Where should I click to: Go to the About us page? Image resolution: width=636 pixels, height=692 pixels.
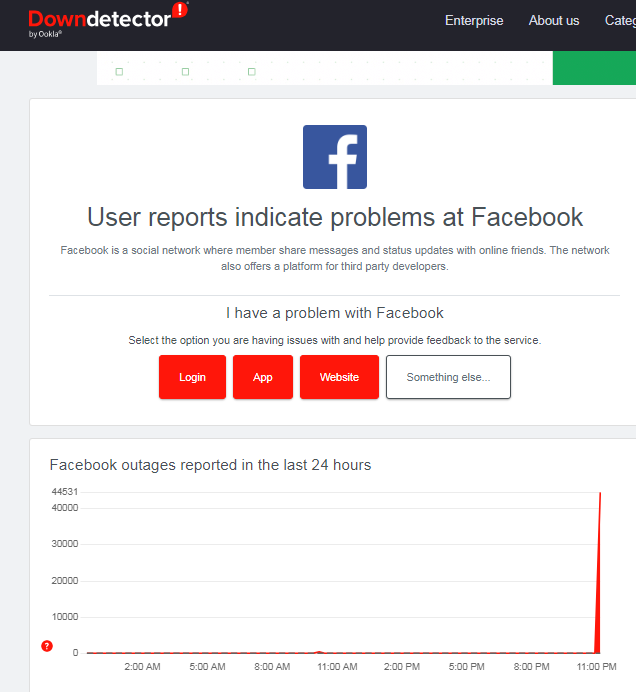click(x=554, y=20)
